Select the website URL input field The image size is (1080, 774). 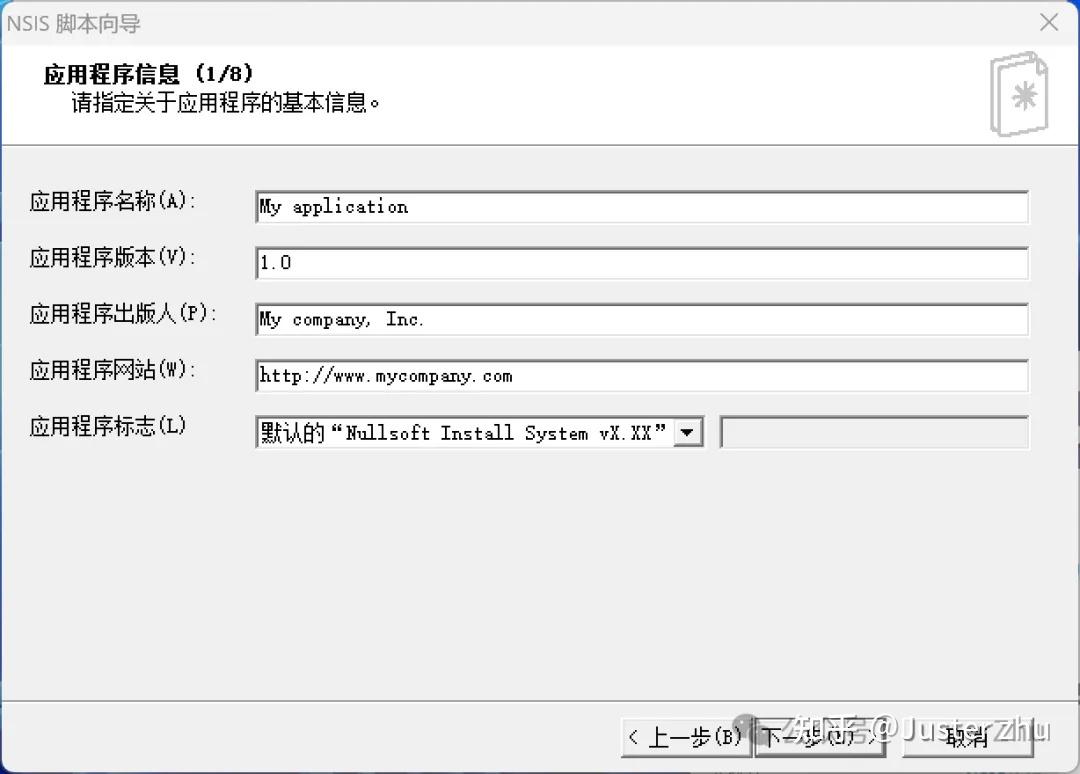point(640,376)
